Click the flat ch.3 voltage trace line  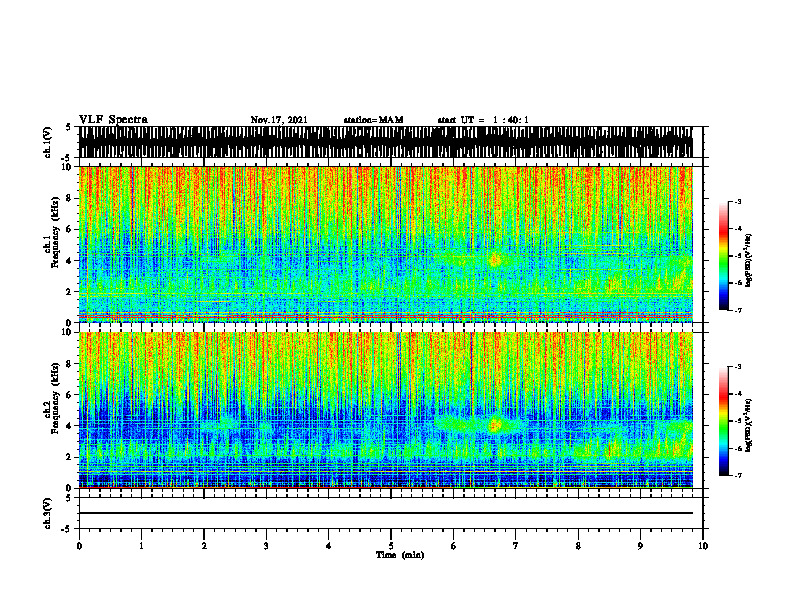point(386,513)
